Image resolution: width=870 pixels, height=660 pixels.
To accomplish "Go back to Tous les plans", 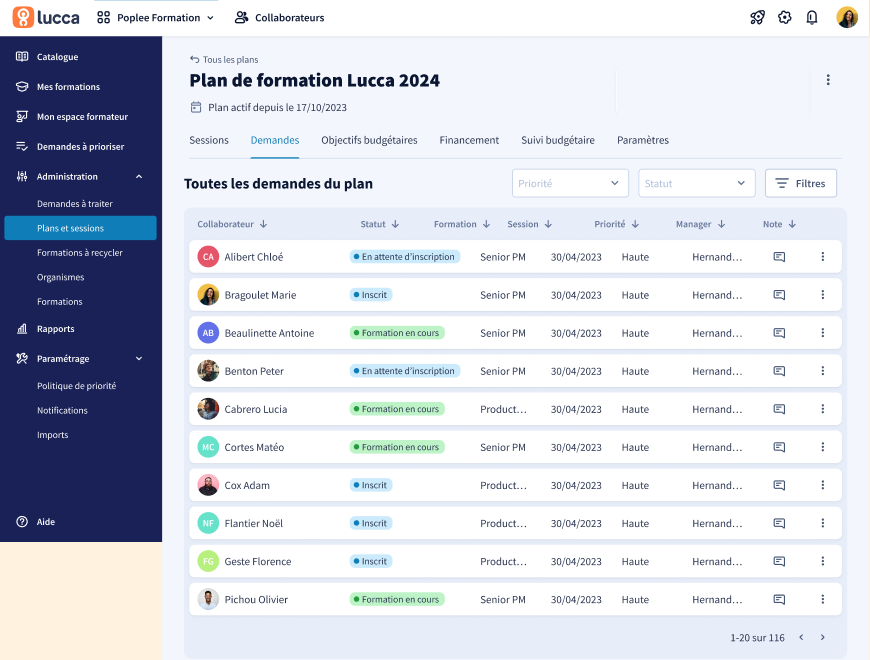I will pyautogui.click(x=224, y=59).
